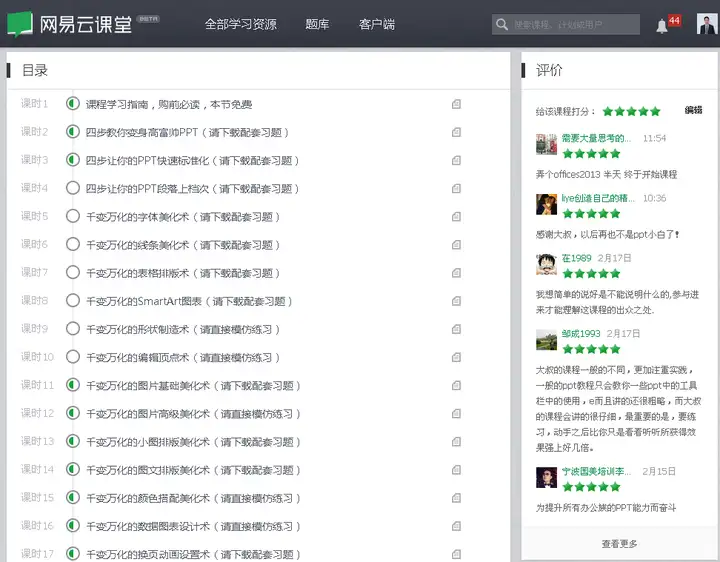720x562 pixels.
Task: Open lesson 千变万化的图片基础美化术
Action: click(x=193, y=386)
